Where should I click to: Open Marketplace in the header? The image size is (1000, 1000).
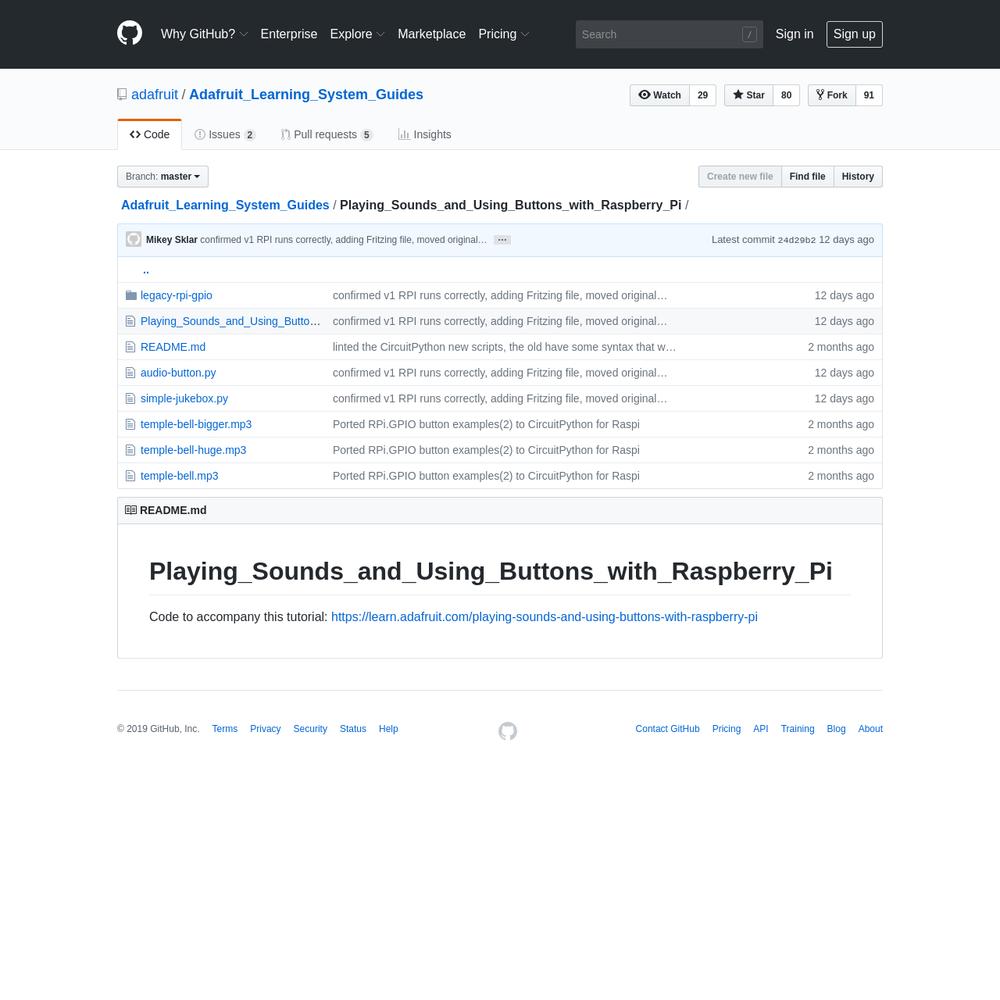(x=432, y=34)
